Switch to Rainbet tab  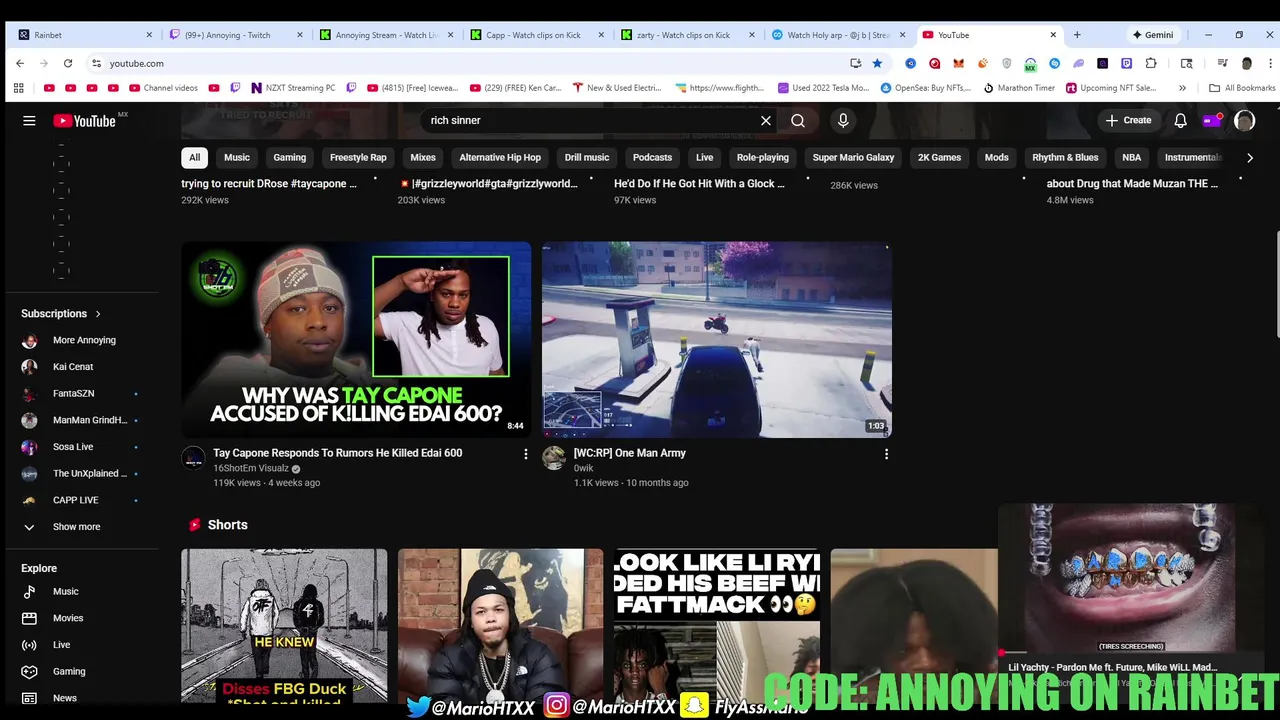click(85, 35)
